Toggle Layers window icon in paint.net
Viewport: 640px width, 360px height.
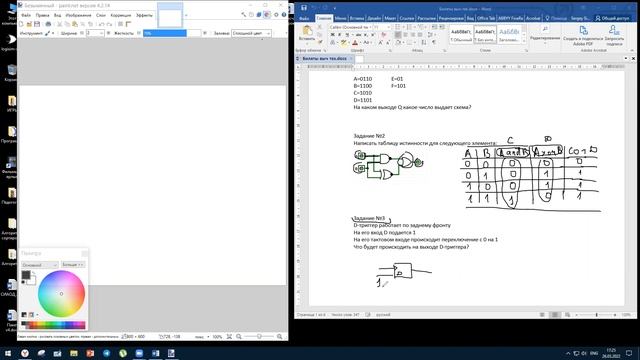259,15
